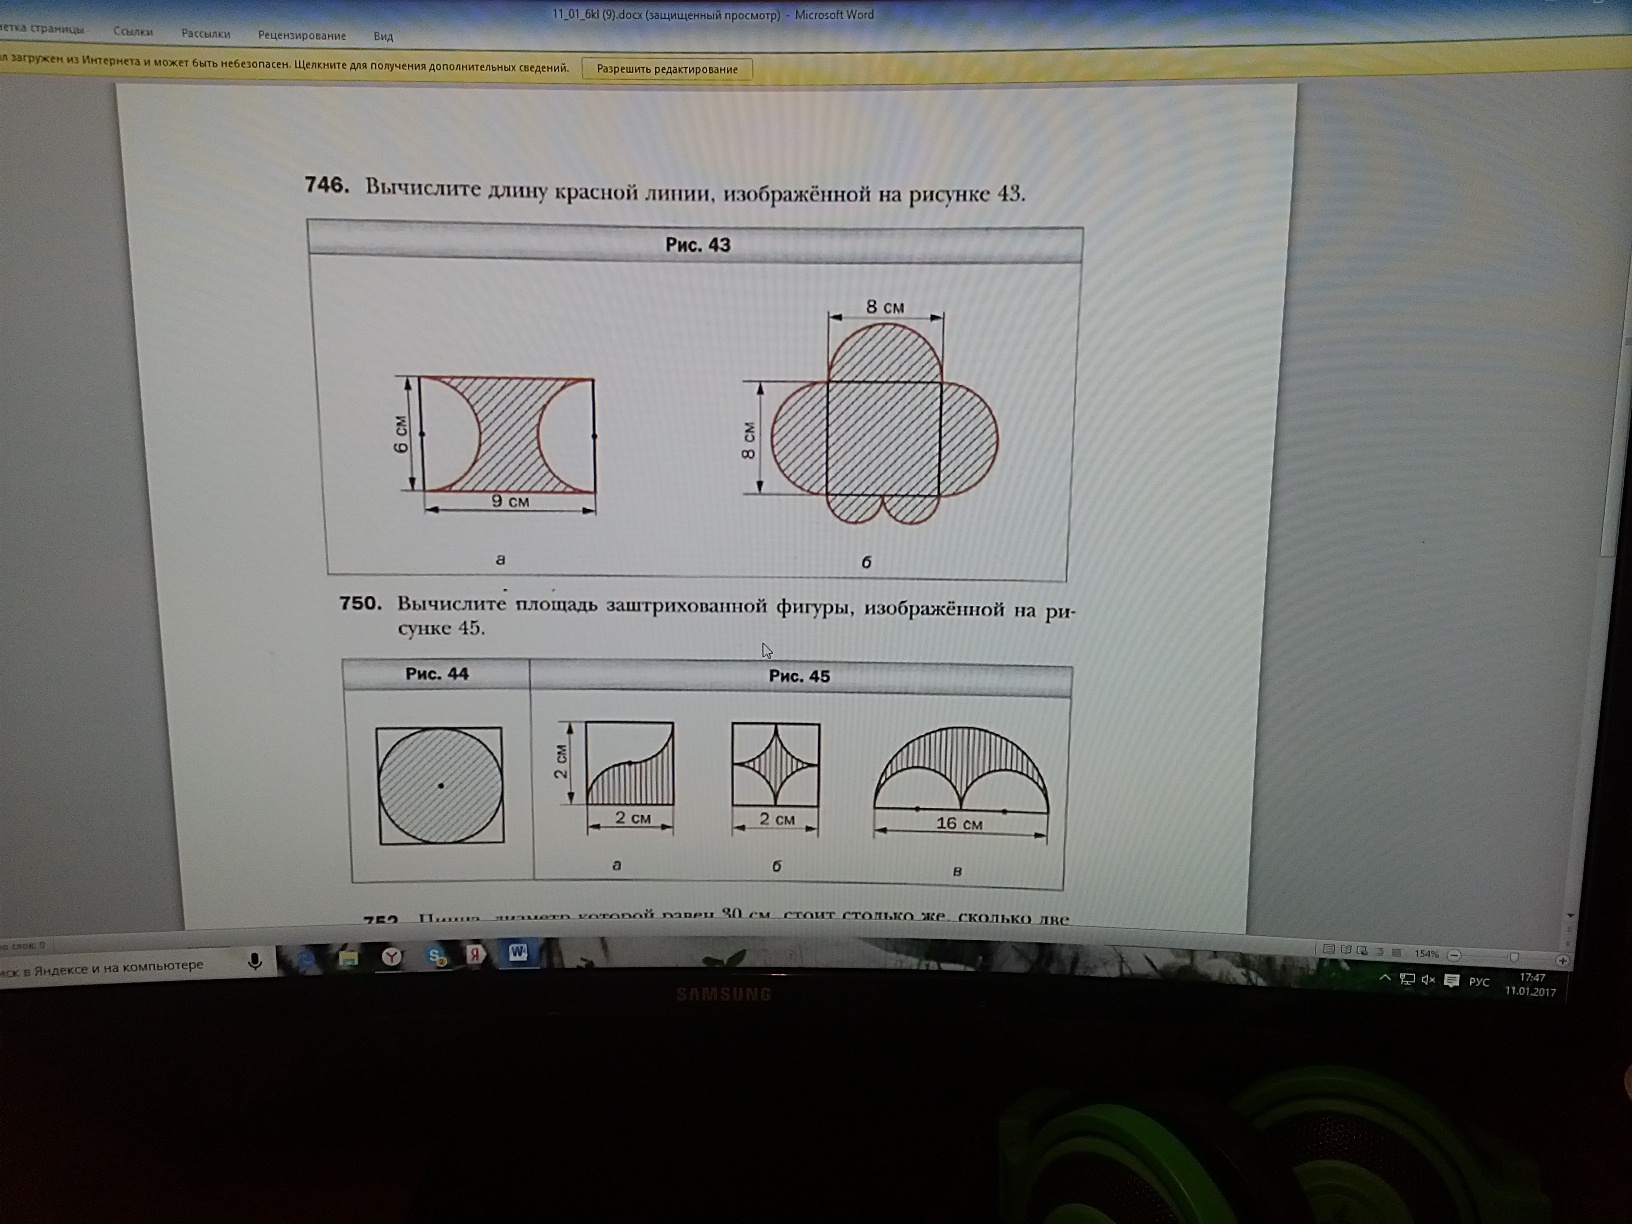Switch to Outline view icon
The height and width of the screenshot is (1224, 1632).
[x=1379, y=952]
